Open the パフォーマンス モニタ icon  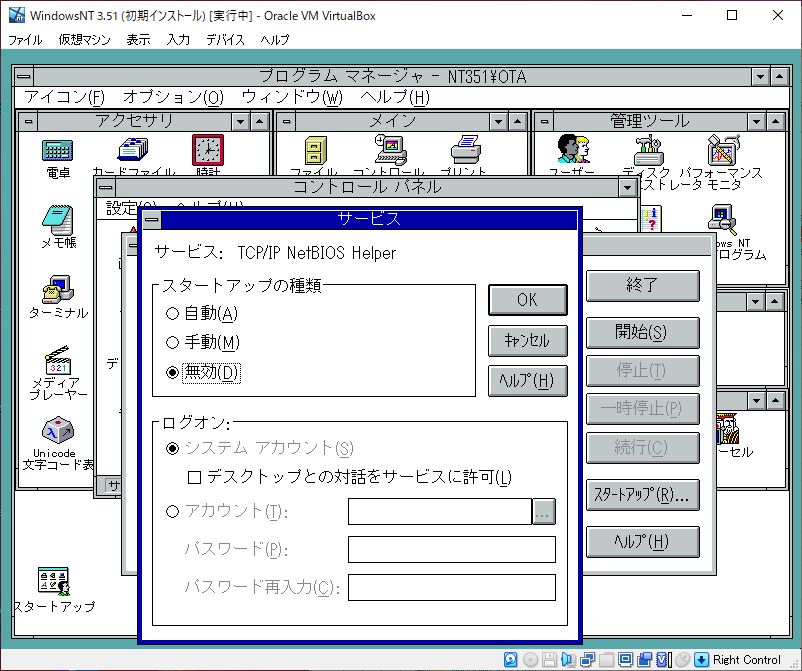[x=723, y=151]
